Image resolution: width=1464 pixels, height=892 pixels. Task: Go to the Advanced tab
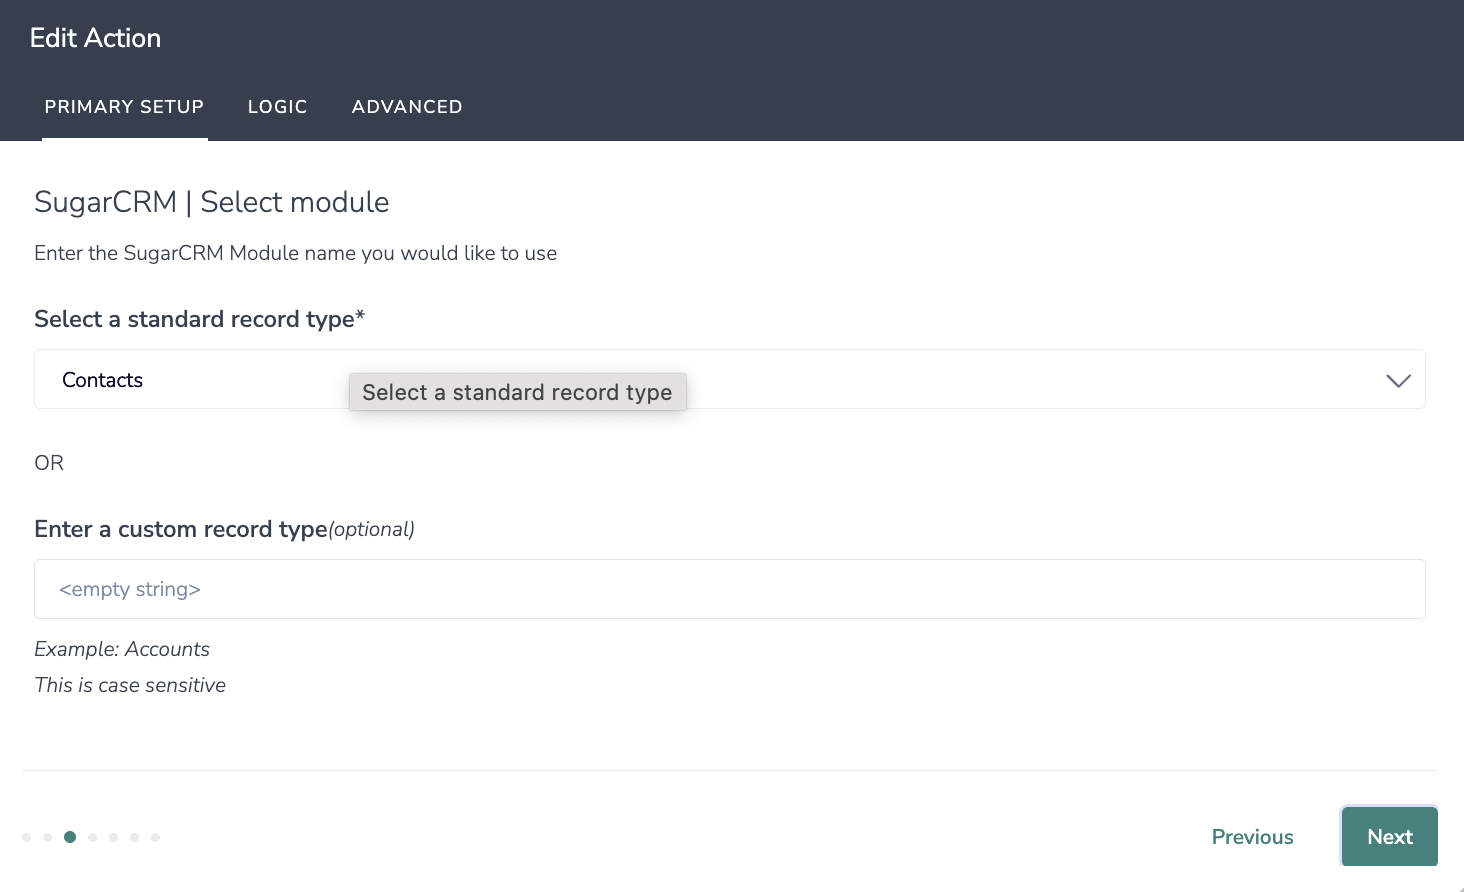point(407,107)
